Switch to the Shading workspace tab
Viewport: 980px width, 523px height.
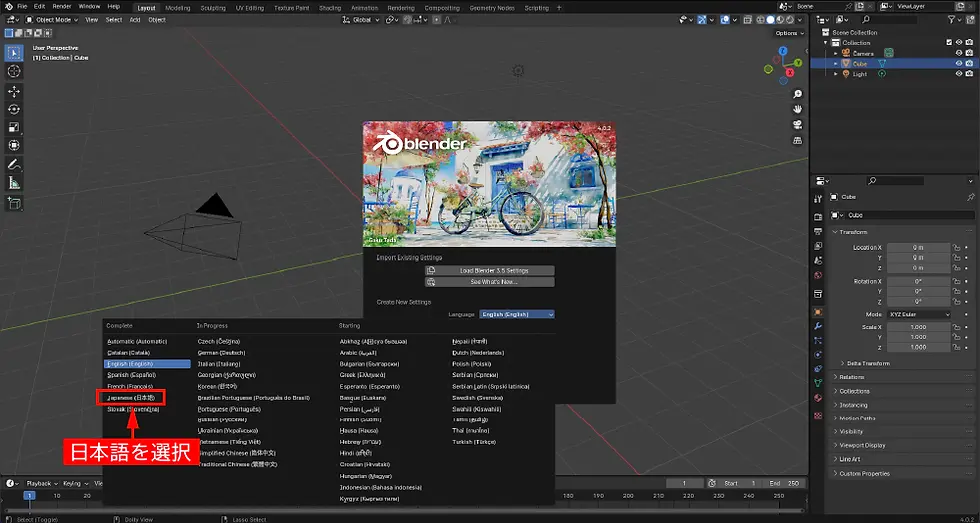click(x=330, y=8)
